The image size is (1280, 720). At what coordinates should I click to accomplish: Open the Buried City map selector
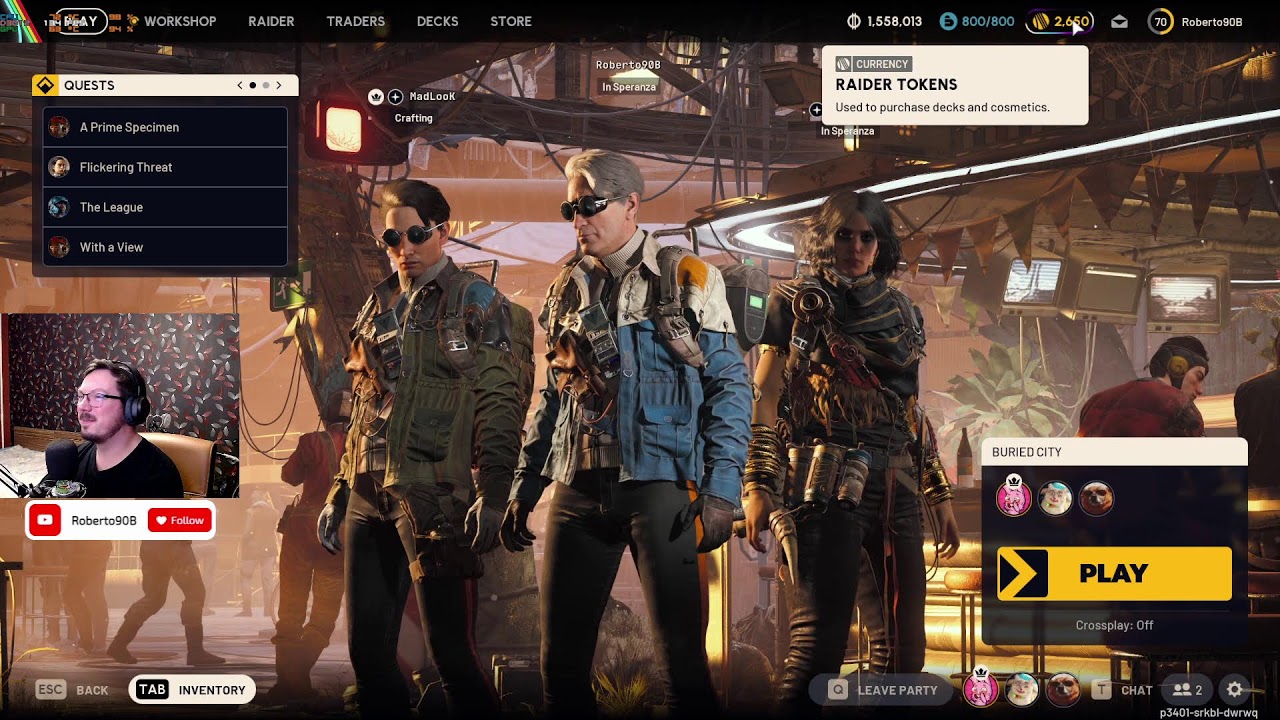tap(1115, 452)
